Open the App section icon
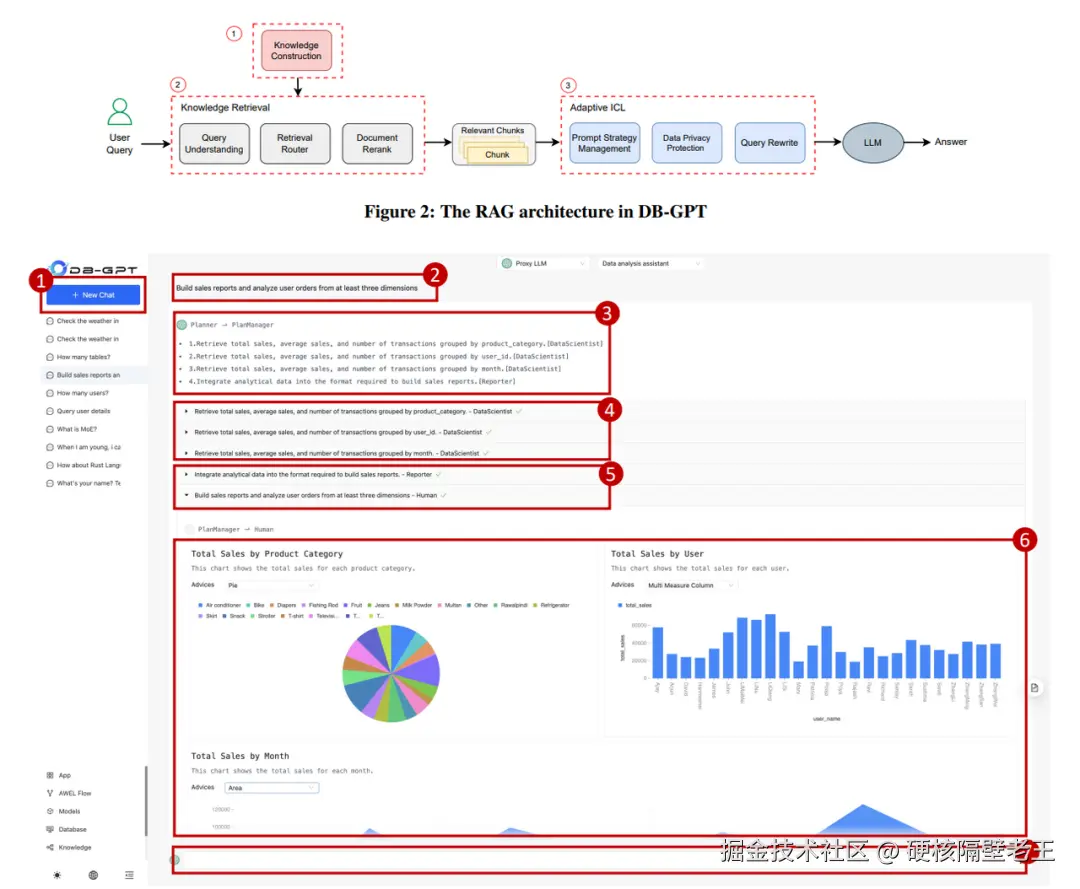This screenshot has height=889, width=1080. [50, 775]
